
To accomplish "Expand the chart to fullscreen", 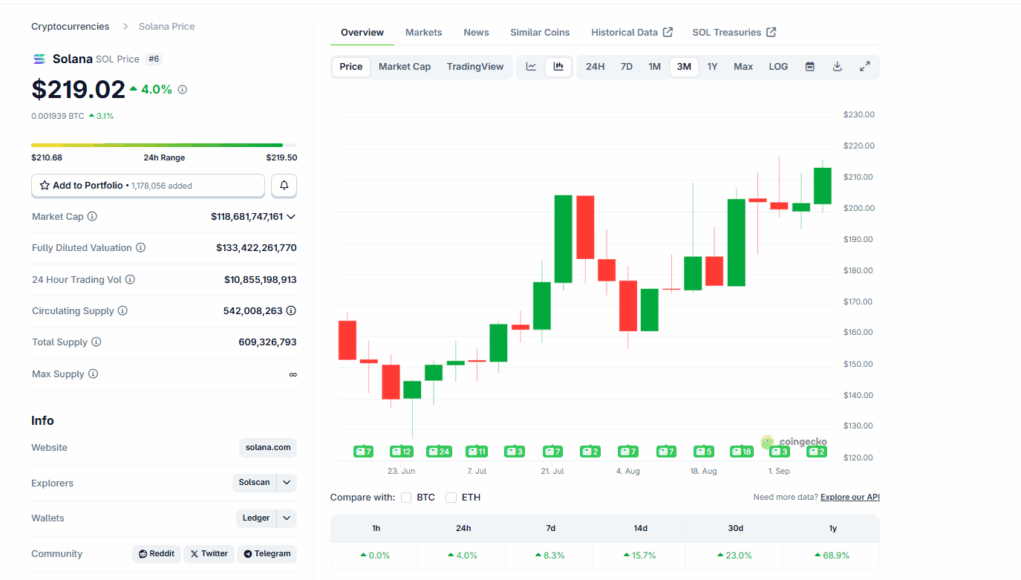I will pyautogui.click(x=865, y=67).
